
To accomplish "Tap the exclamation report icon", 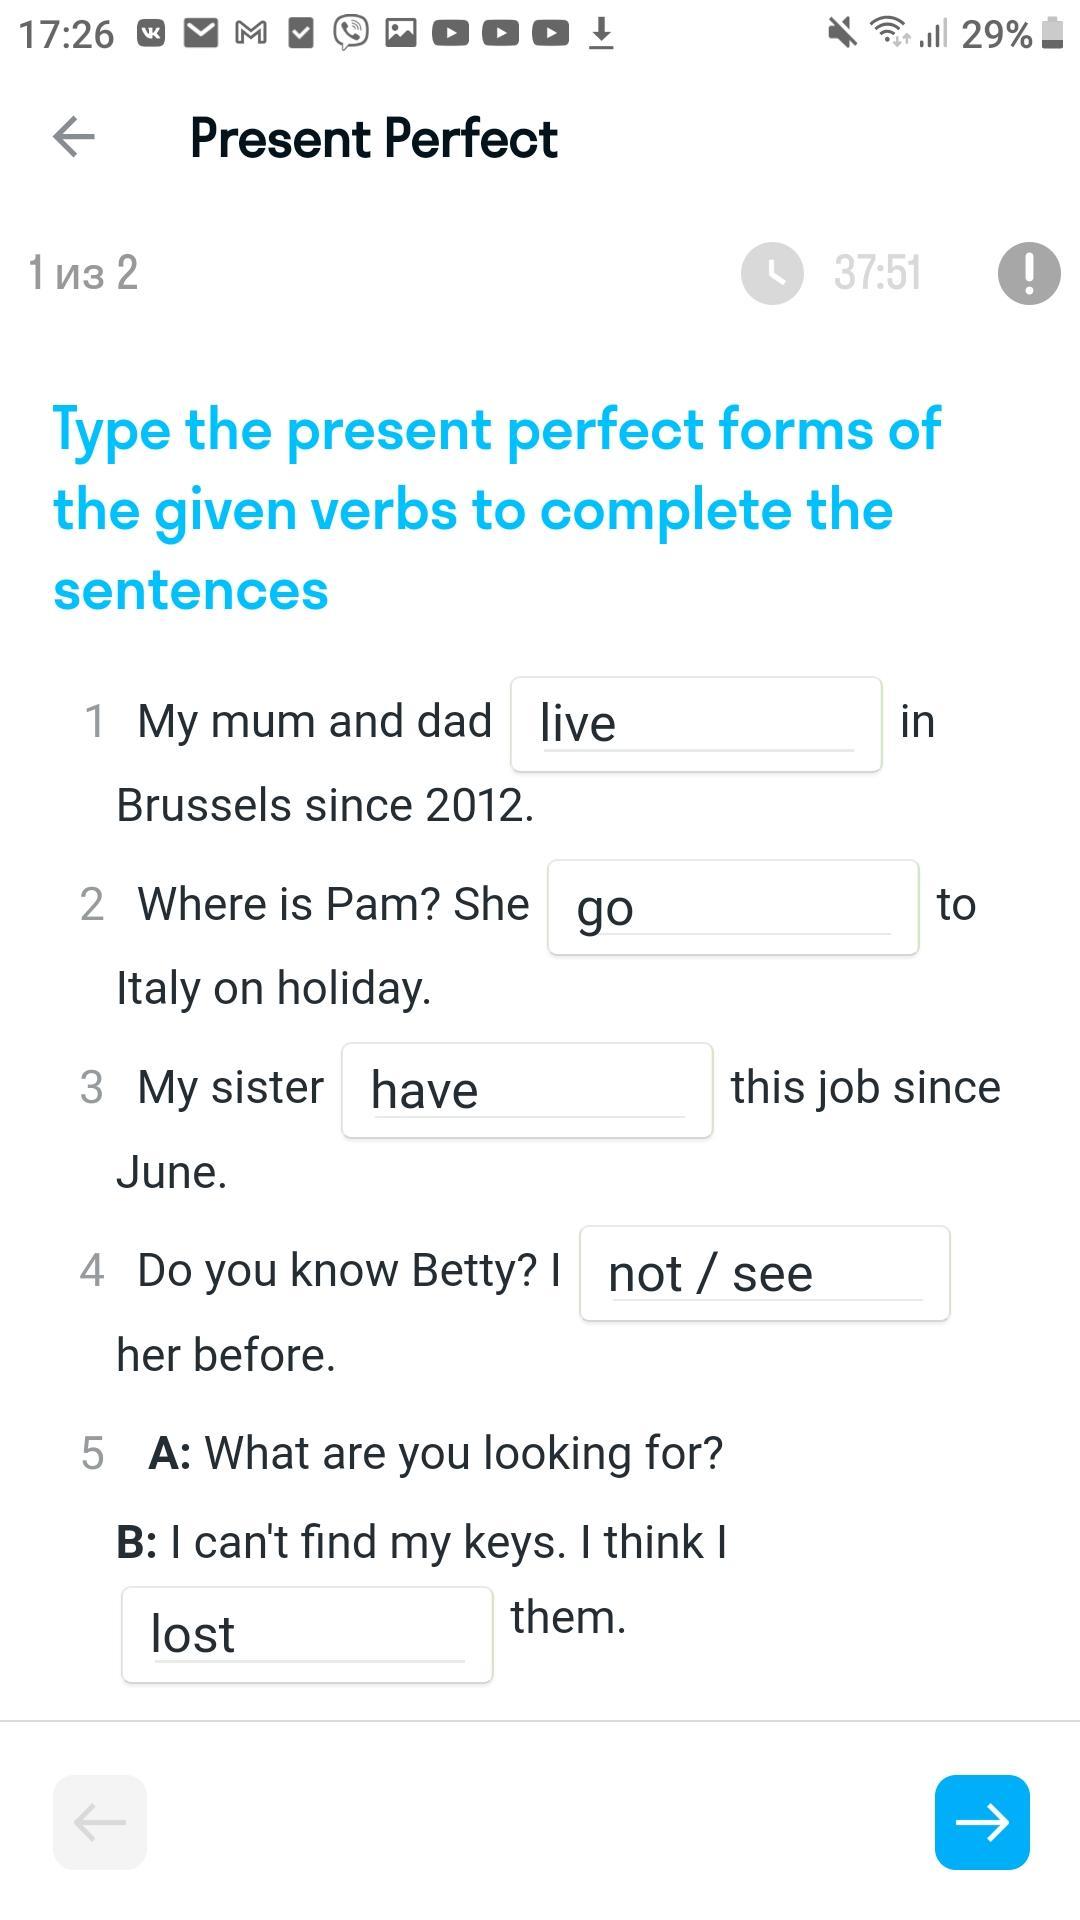I will click(1029, 273).
